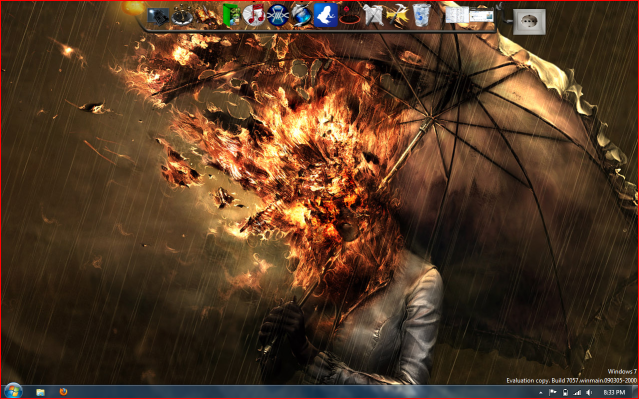Open Windows Explorer from the taskbar
639x399 pixels.
40,392
